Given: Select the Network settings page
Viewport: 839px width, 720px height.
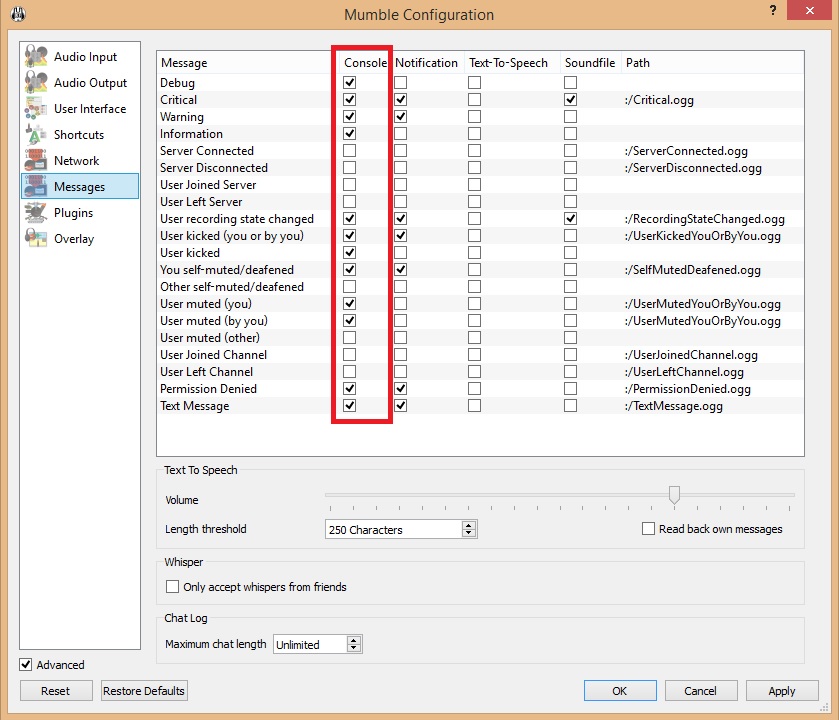Looking at the screenshot, I should [x=80, y=160].
